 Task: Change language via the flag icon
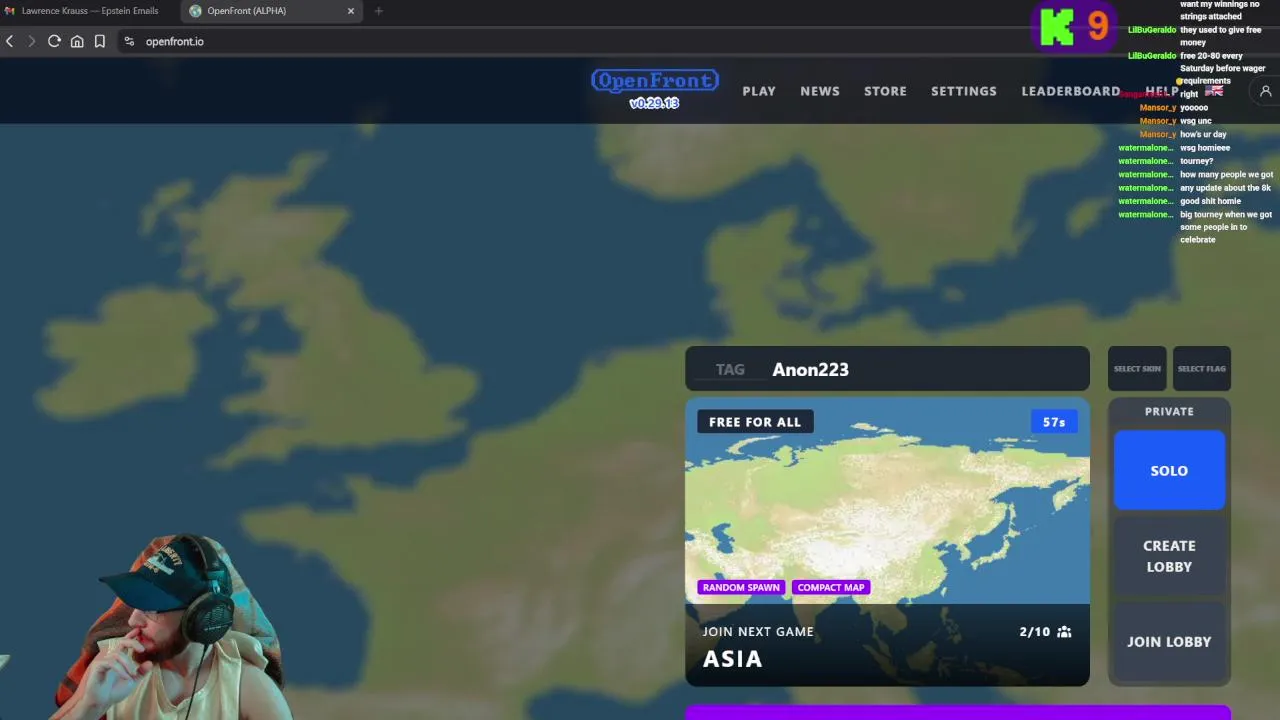click(x=1214, y=90)
